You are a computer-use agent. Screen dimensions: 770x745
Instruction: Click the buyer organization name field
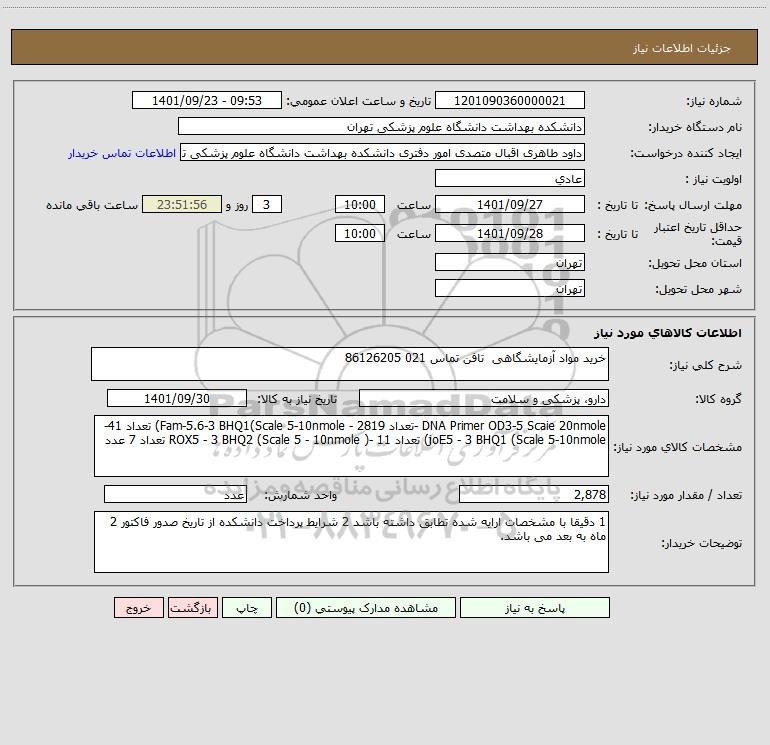coord(381,126)
